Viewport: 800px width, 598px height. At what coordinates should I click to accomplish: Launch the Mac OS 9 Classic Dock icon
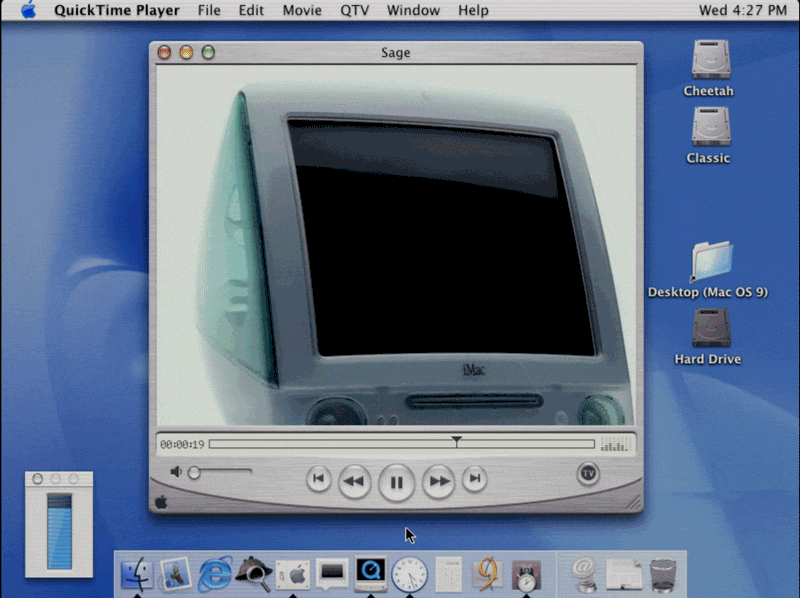487,574
